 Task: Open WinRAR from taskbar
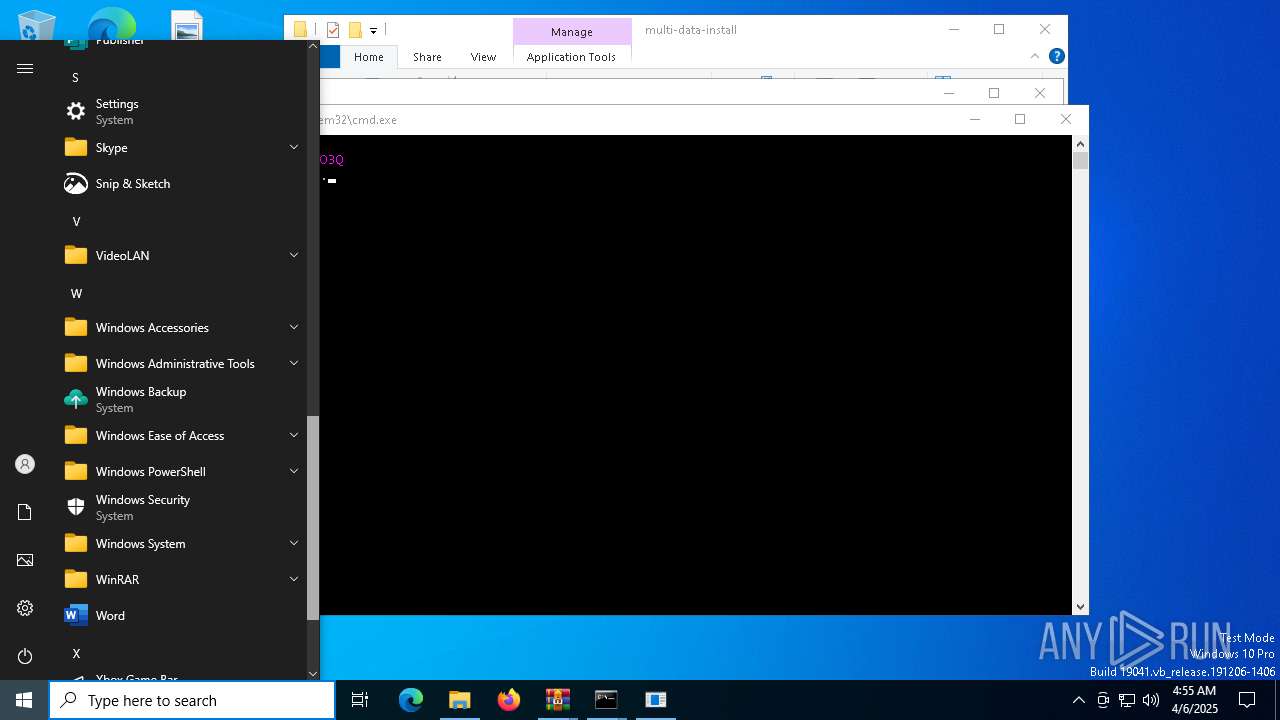pyautogui.click(x=557, y=700)
